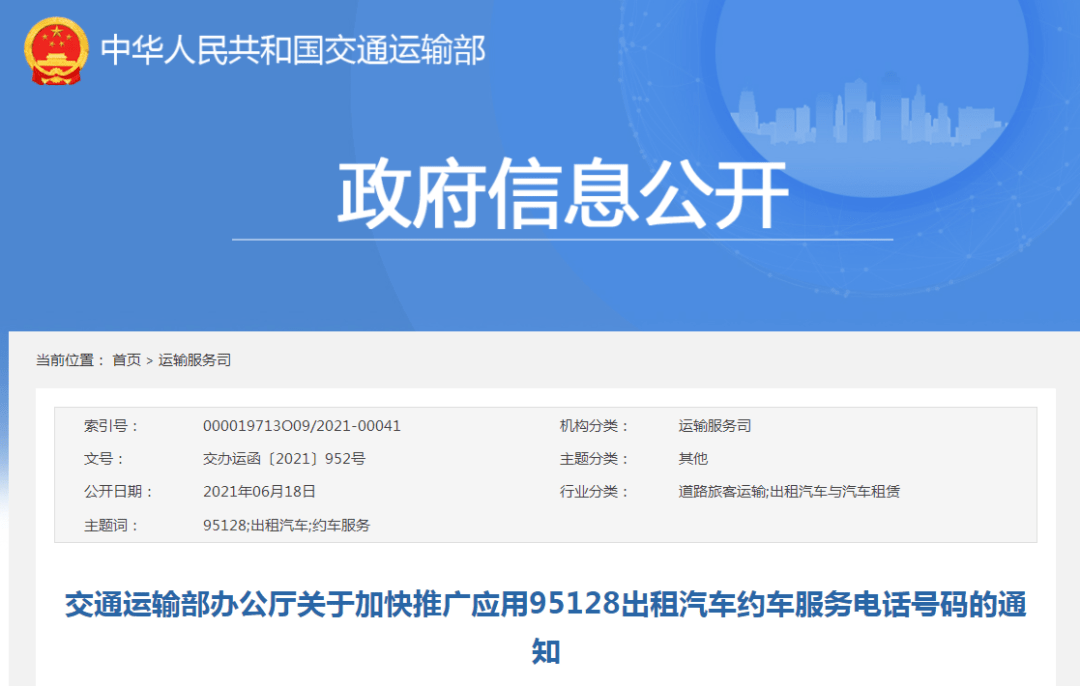Click the 行业分类 label
Viewport: 1080px width, 686px height.
coord(594,491)
